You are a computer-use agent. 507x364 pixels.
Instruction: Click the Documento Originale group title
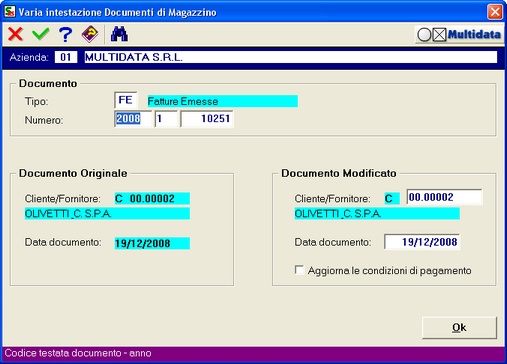[73, 173]
